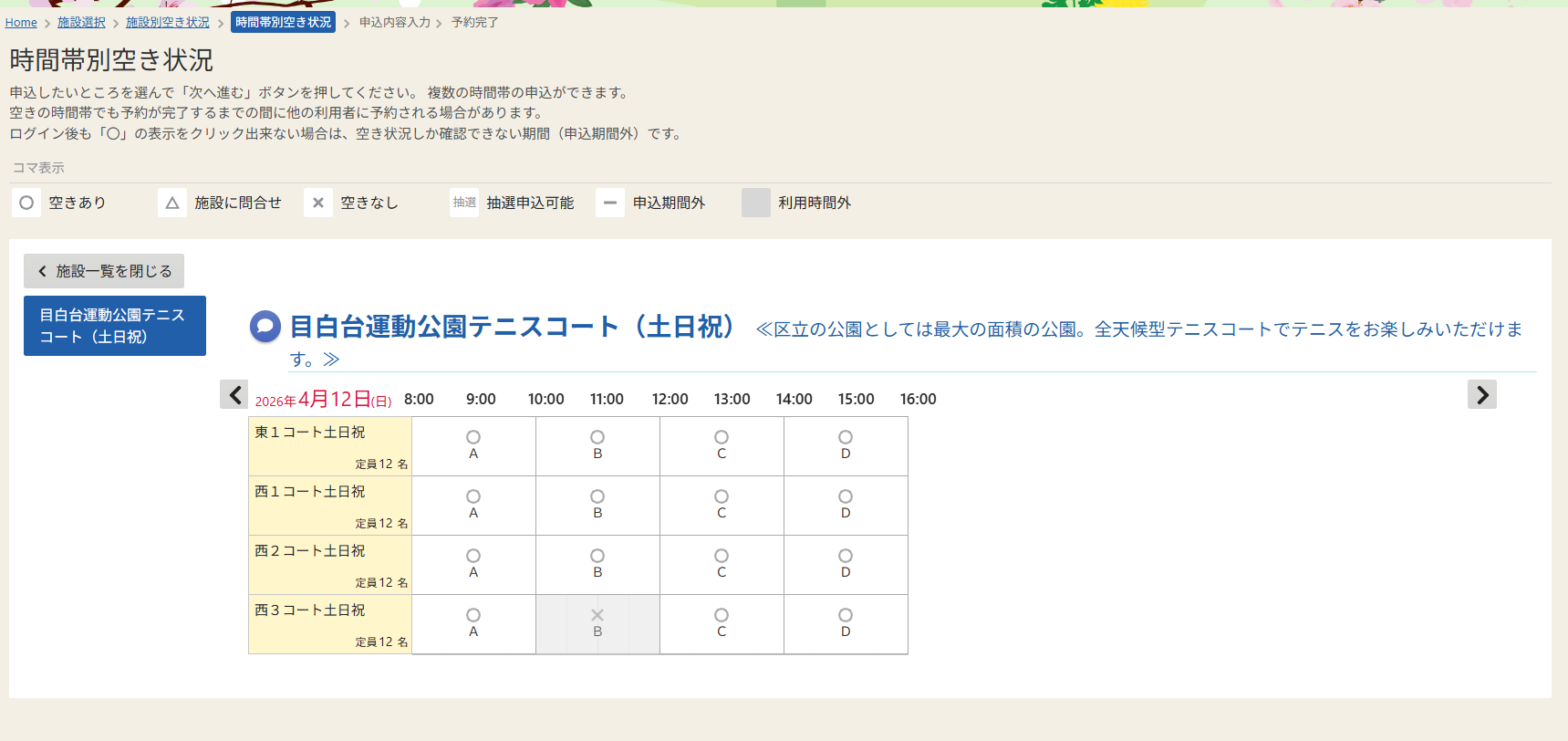The image size is (1568, 741).
Task: Click the 利用時間外 gray legend swatch
Action: pyautogui.click(x=756, y=203)
